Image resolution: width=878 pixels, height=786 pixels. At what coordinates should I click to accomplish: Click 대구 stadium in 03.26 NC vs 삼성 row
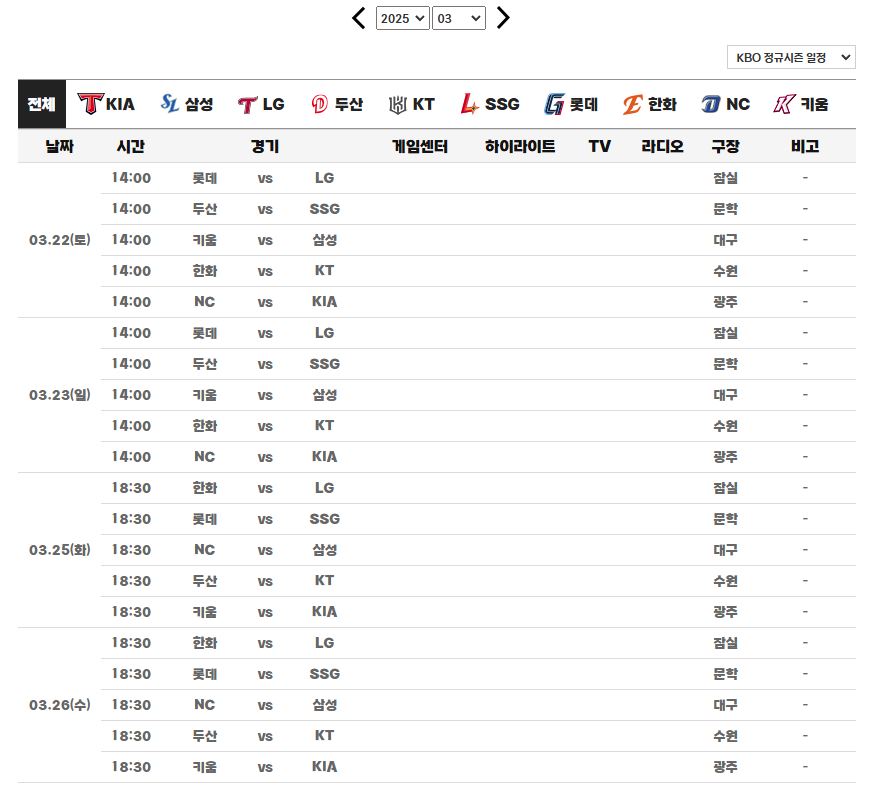click(x=725, y=705)
